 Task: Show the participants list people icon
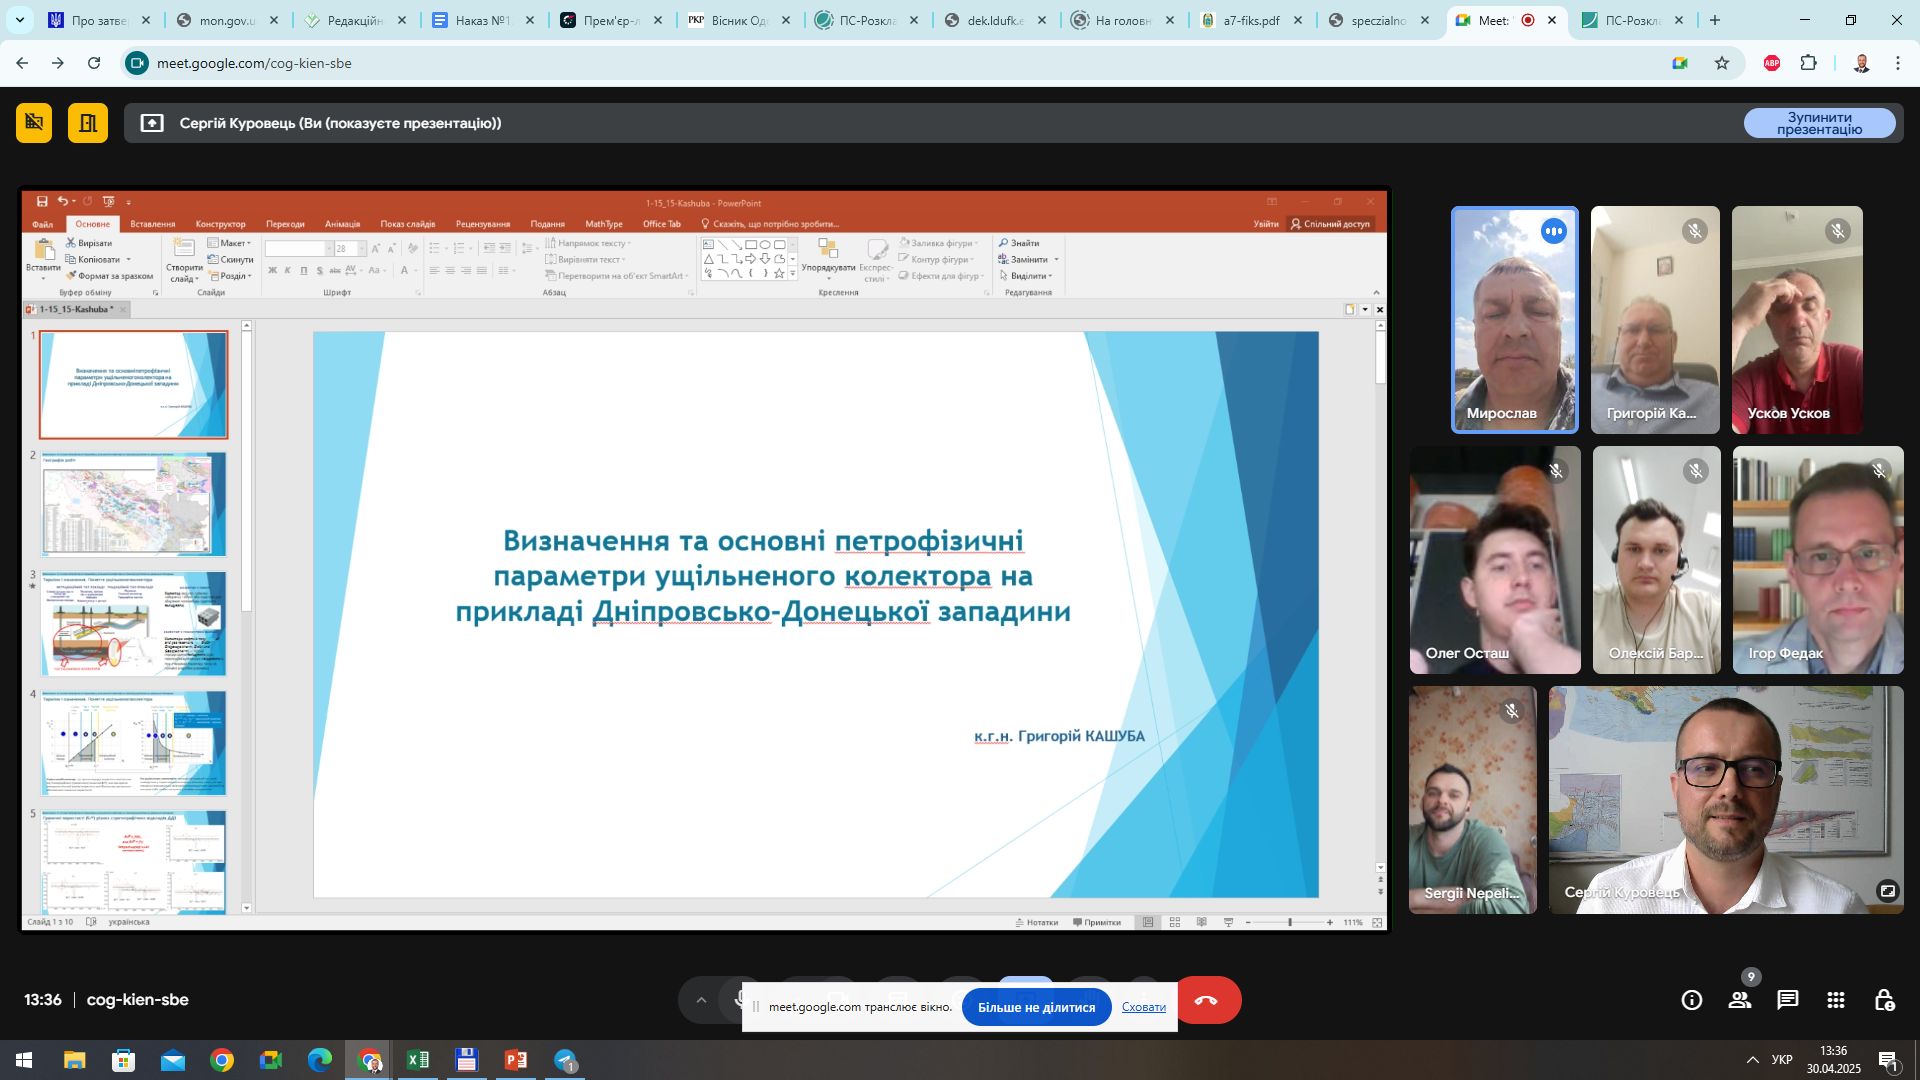point(1740,1000)
